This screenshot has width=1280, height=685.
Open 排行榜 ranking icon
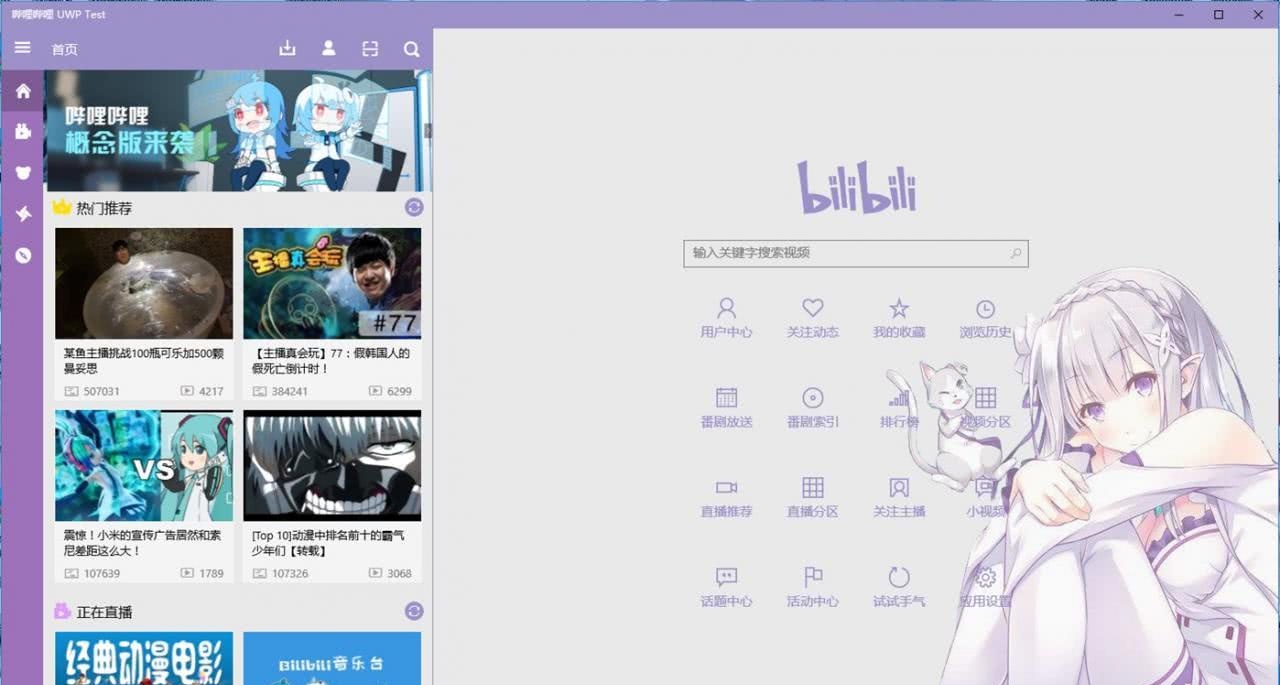coord(899,408)
